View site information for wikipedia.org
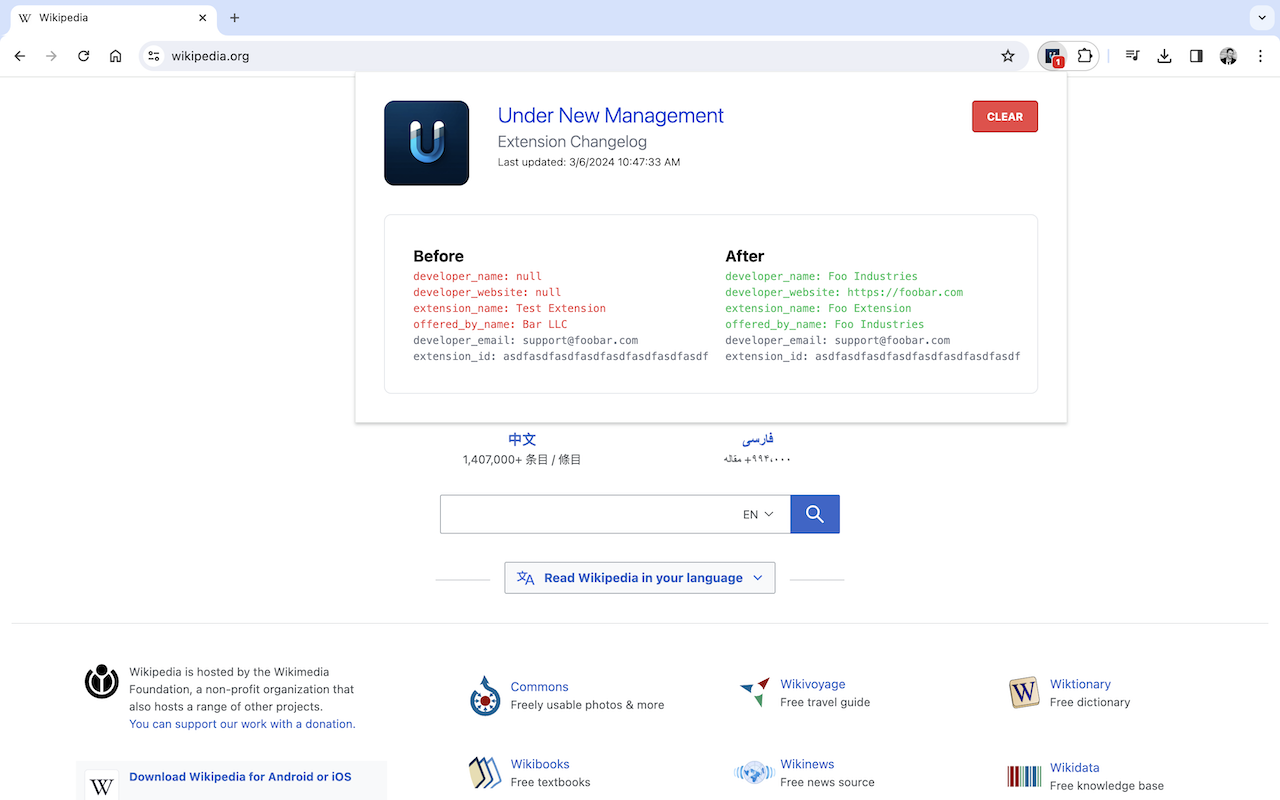 click(153, 56)
